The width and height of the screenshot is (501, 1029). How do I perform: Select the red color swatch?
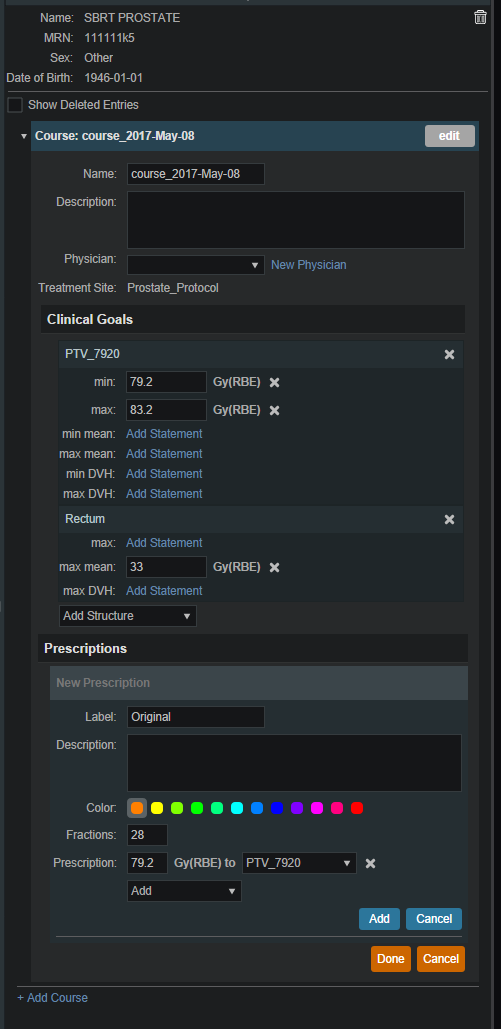(x=357, y=808)
